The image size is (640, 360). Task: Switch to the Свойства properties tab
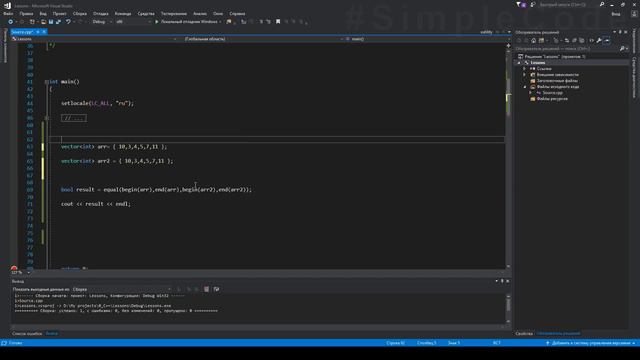point(524,333)
